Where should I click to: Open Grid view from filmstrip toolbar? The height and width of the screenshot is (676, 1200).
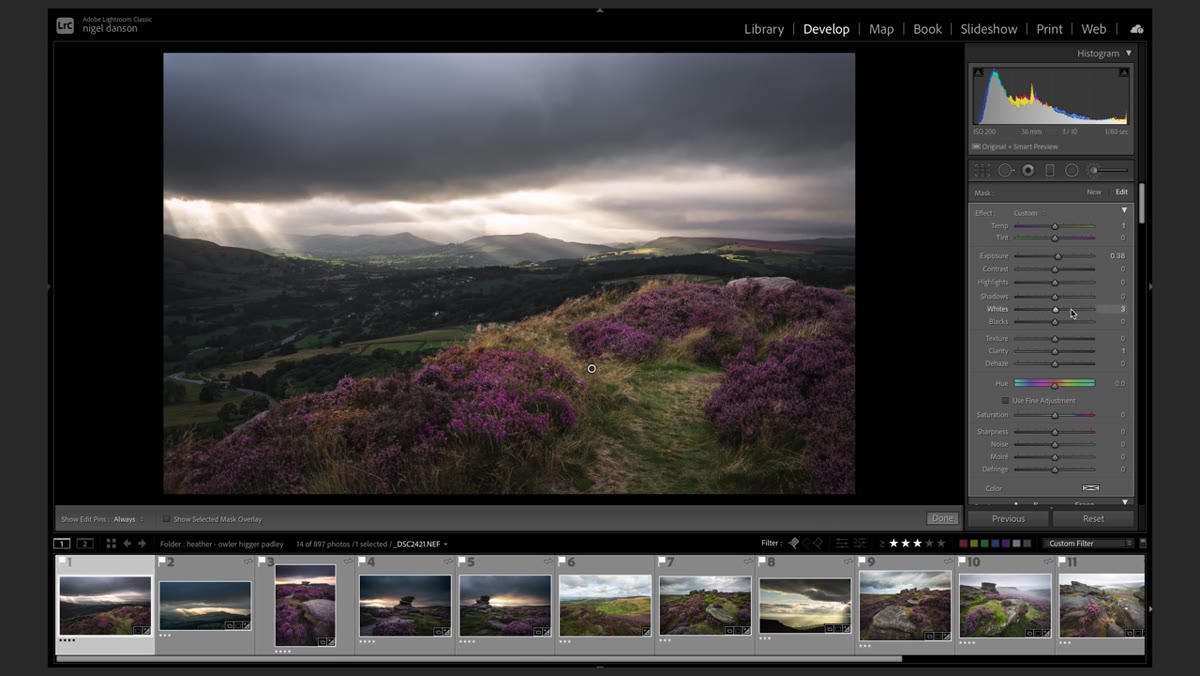[111, 544]
